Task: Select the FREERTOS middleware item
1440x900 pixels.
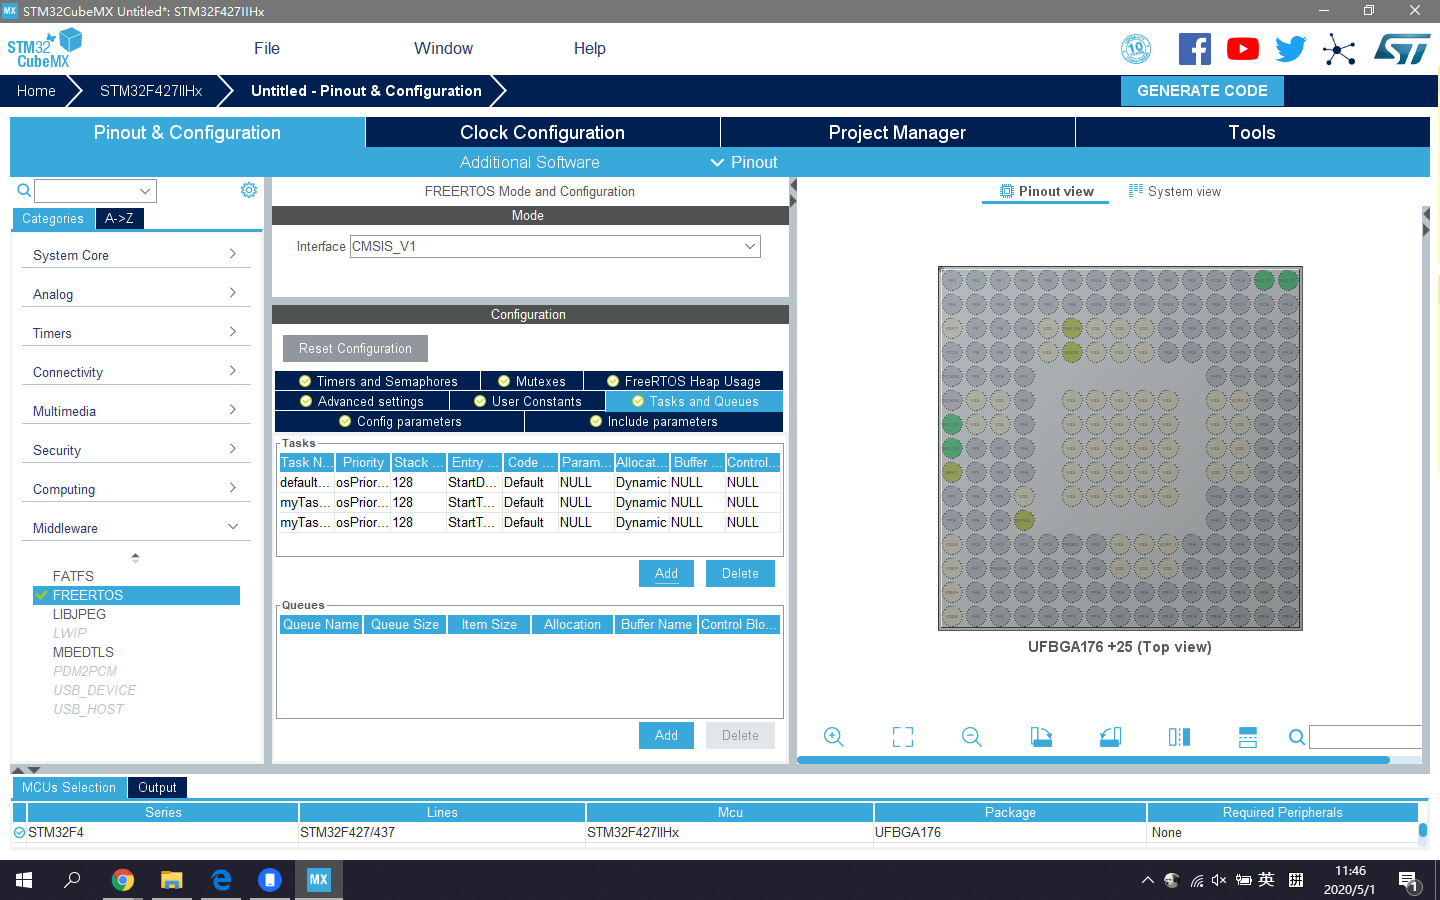Action: (x=137, y=595)
